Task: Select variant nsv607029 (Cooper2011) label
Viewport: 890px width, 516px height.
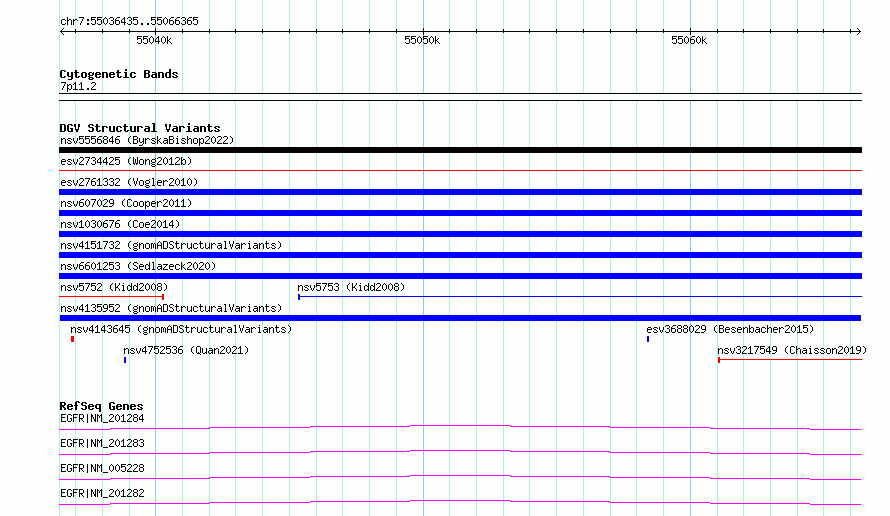Action: 126,203
